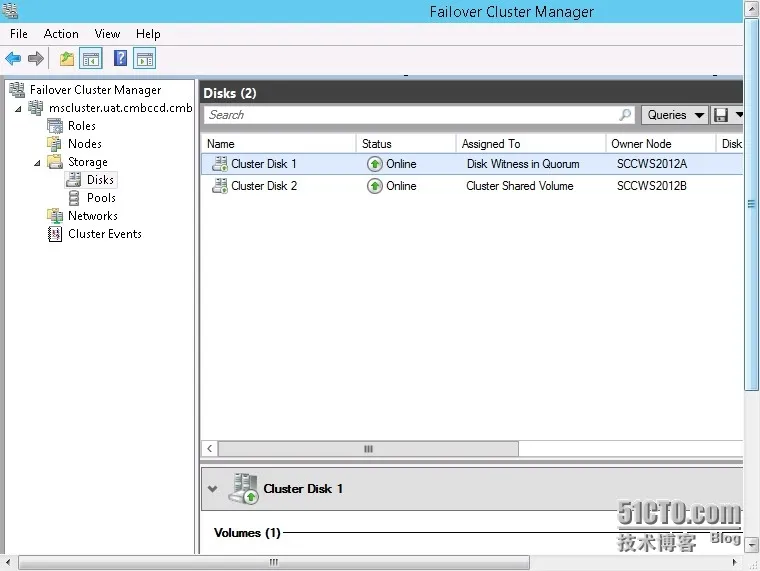Click the Failover Cluster Manager root tree icon

coord(17,90)
